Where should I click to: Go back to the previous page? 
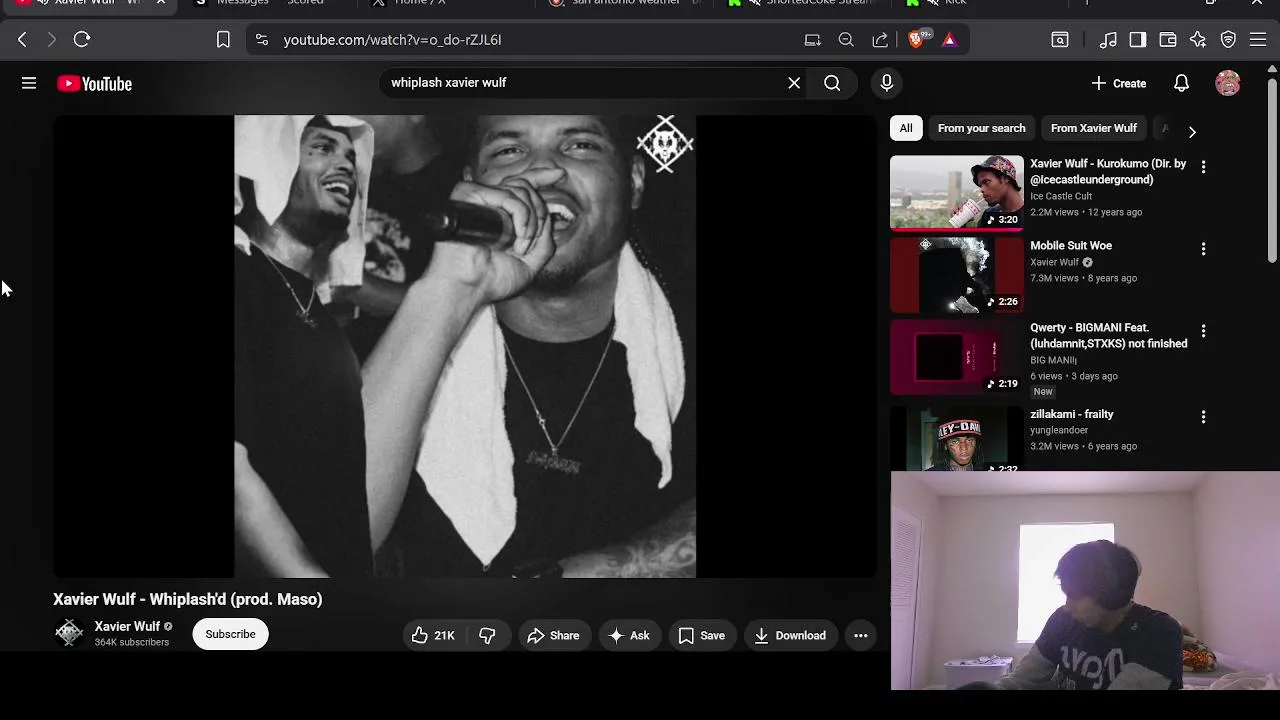pos(22,39)
